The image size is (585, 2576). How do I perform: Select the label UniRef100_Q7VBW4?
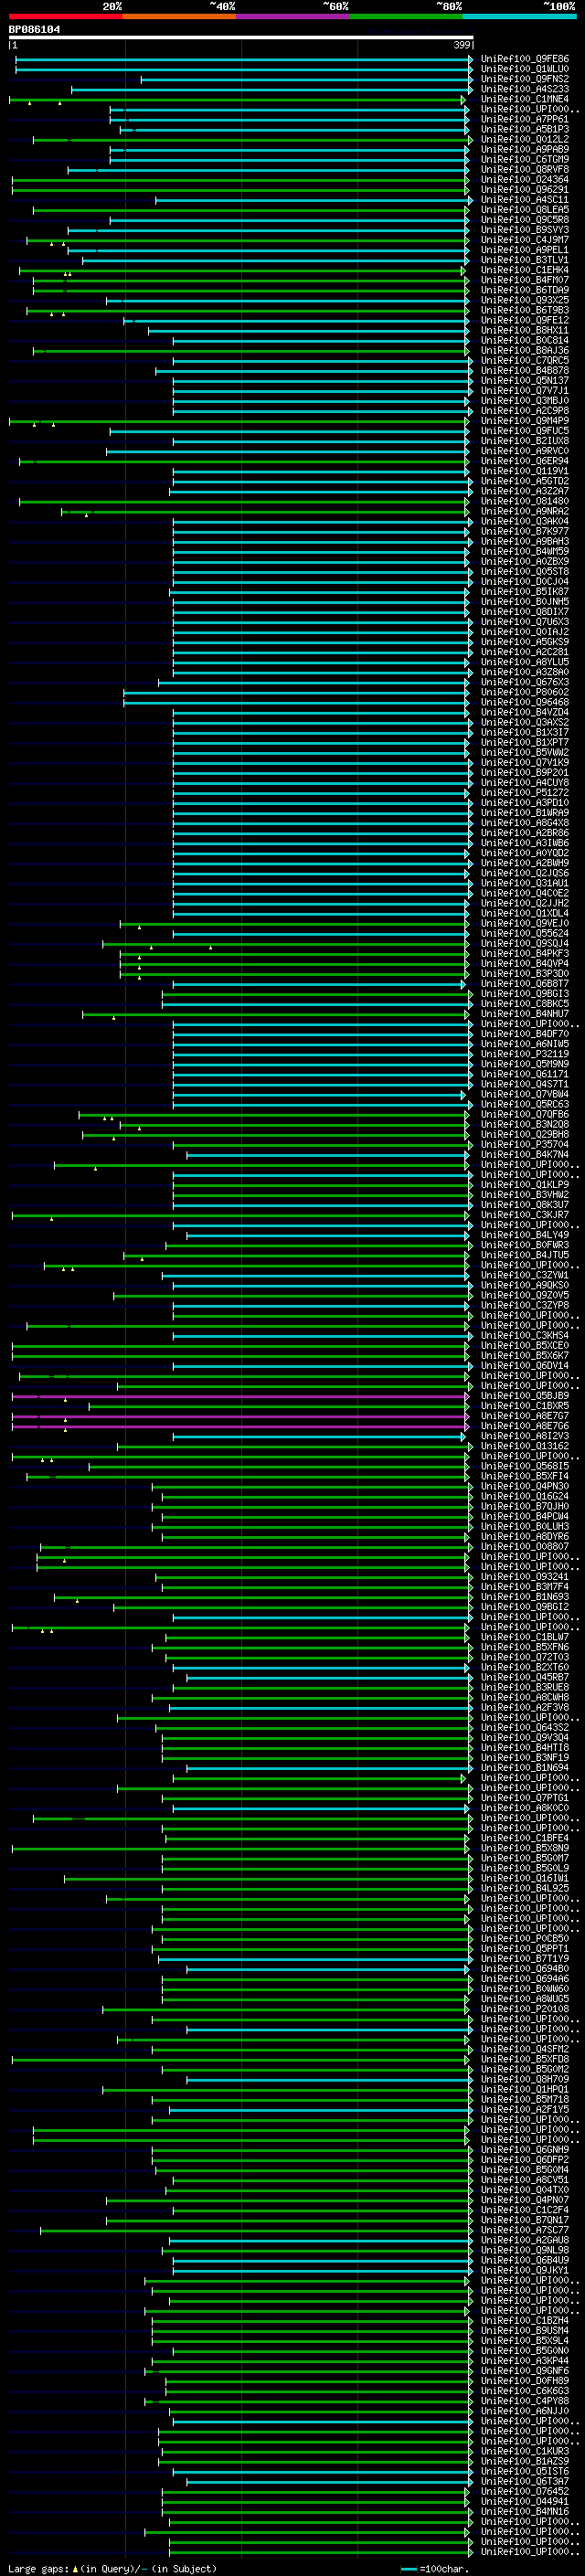525,1094
